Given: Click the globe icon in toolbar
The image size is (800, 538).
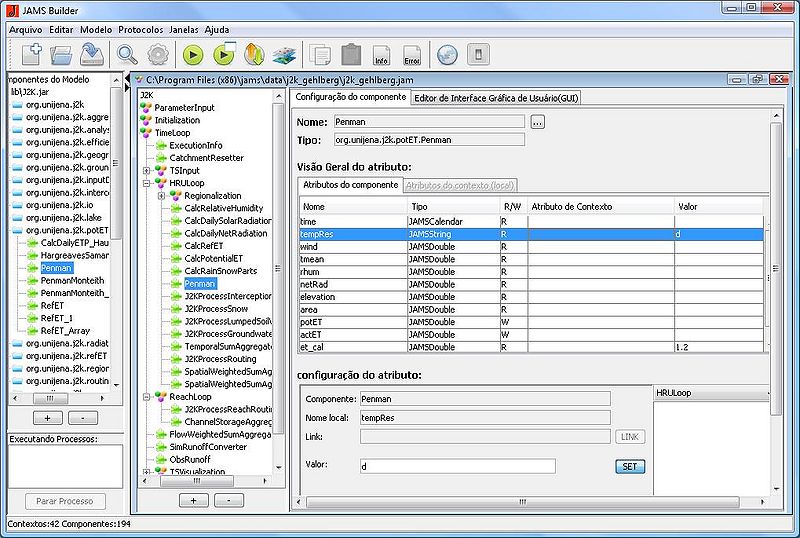Looking at the screenshot, I should pos(447,54).
